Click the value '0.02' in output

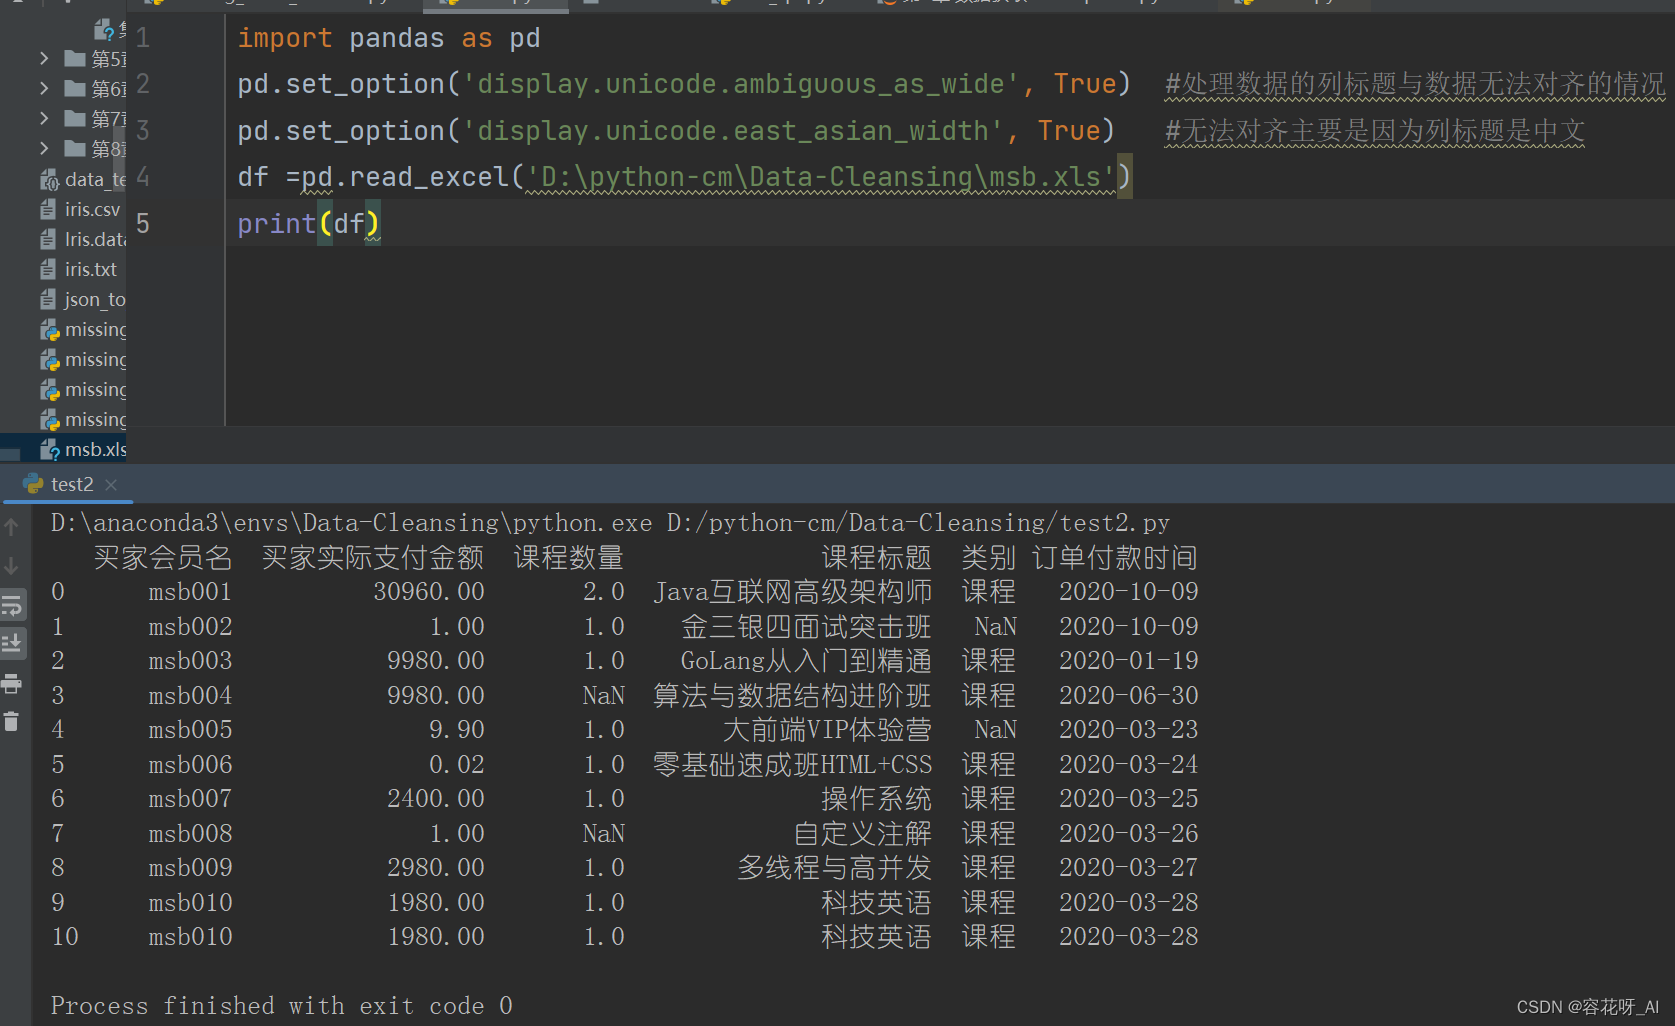point(457,765)
